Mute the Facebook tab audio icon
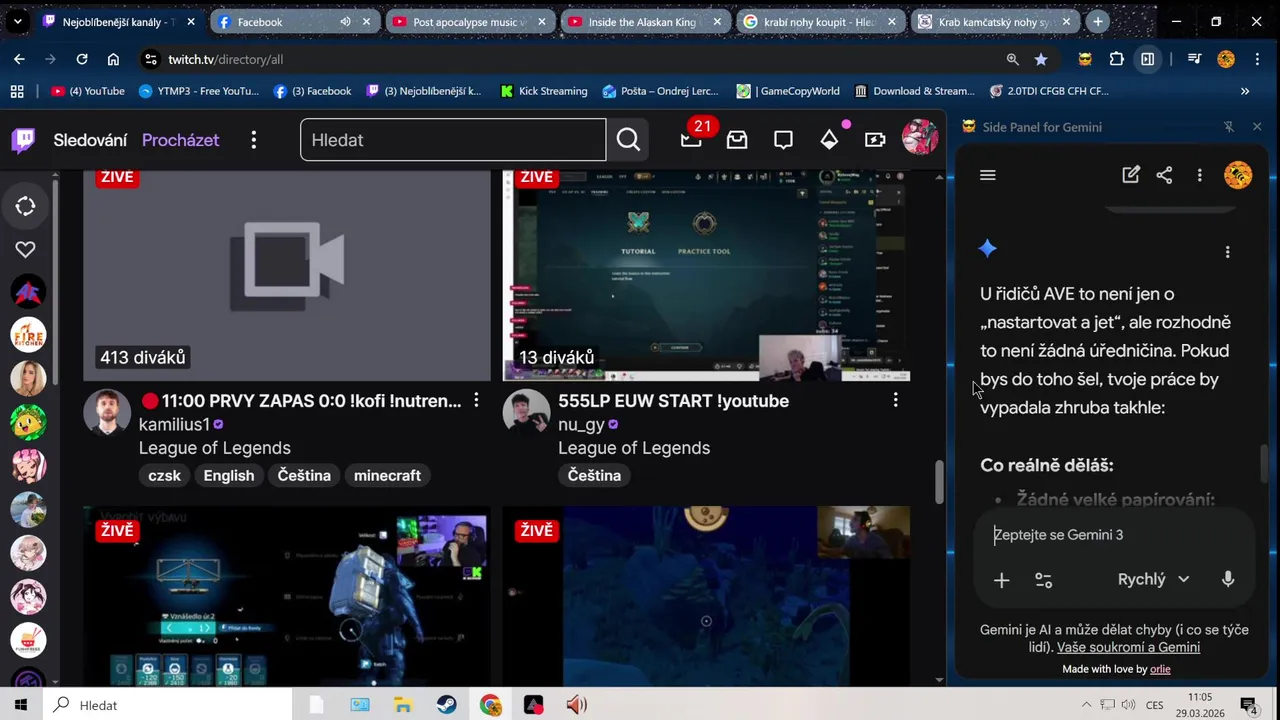 345,21
